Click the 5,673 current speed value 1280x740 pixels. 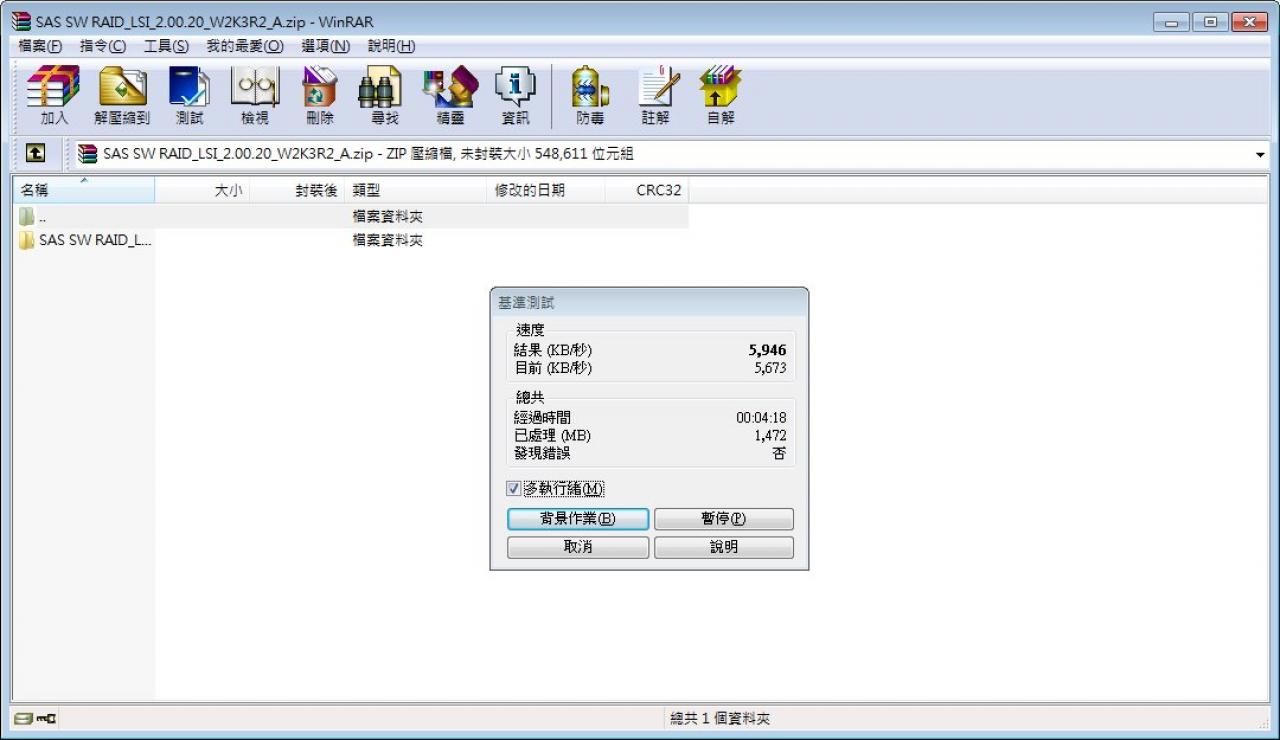coord(770,368)
